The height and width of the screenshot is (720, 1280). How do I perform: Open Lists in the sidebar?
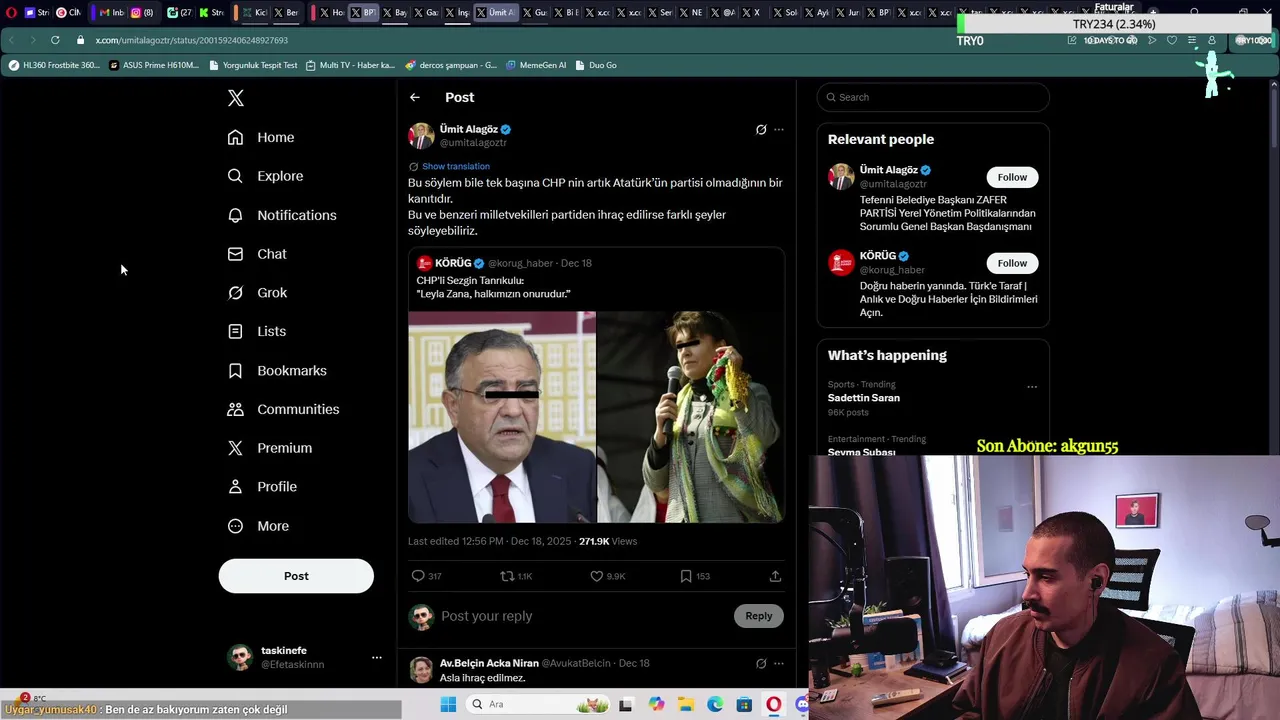[257, 331]
